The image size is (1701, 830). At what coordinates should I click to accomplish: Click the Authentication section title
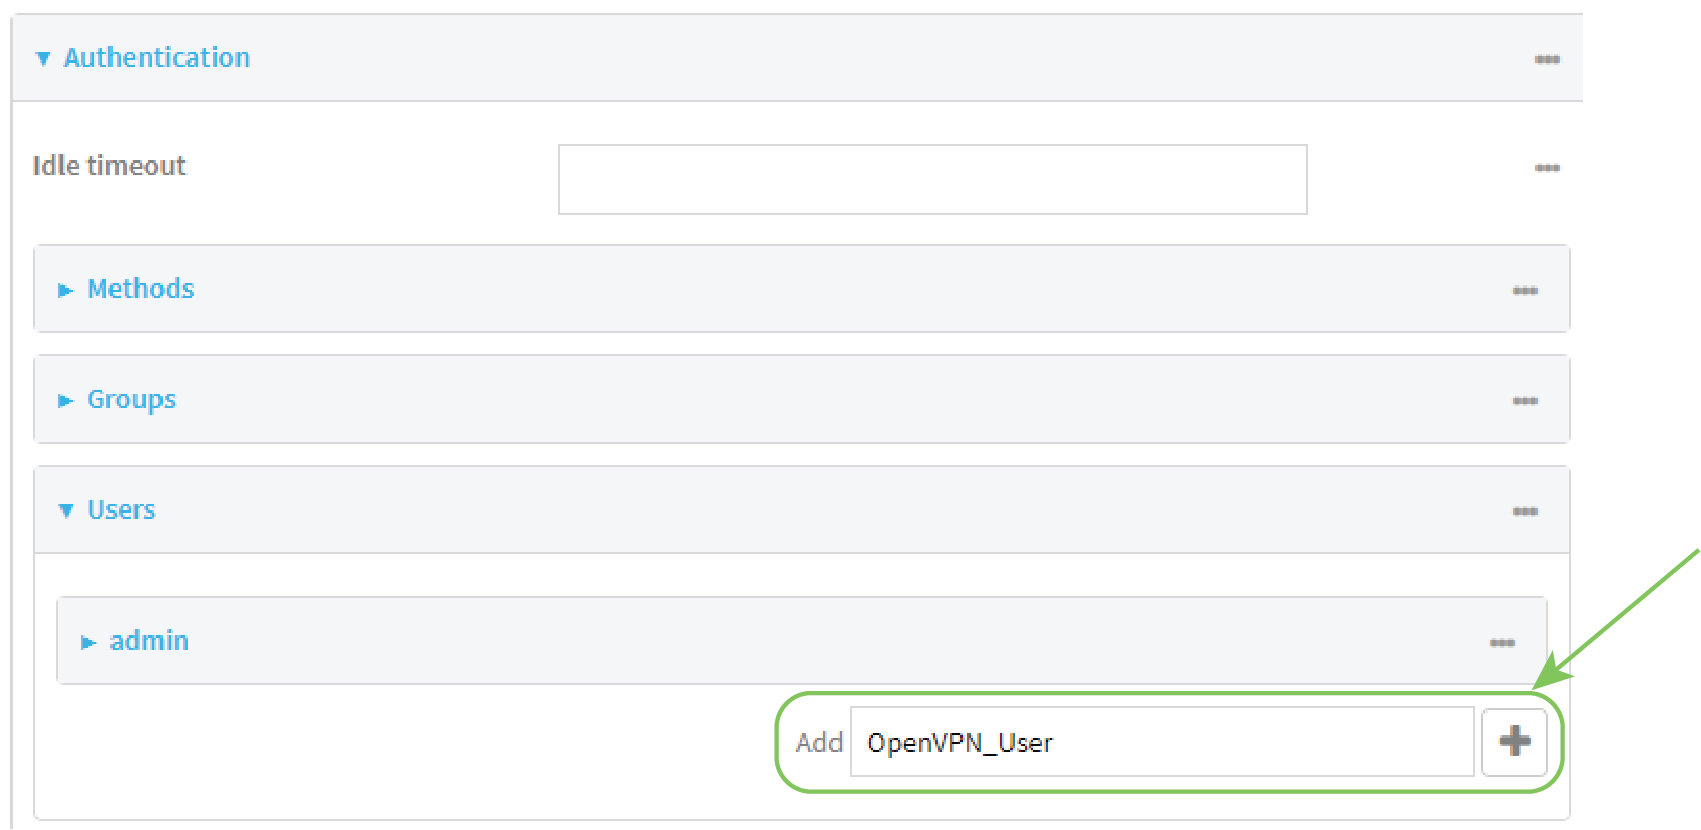(157, 58)
